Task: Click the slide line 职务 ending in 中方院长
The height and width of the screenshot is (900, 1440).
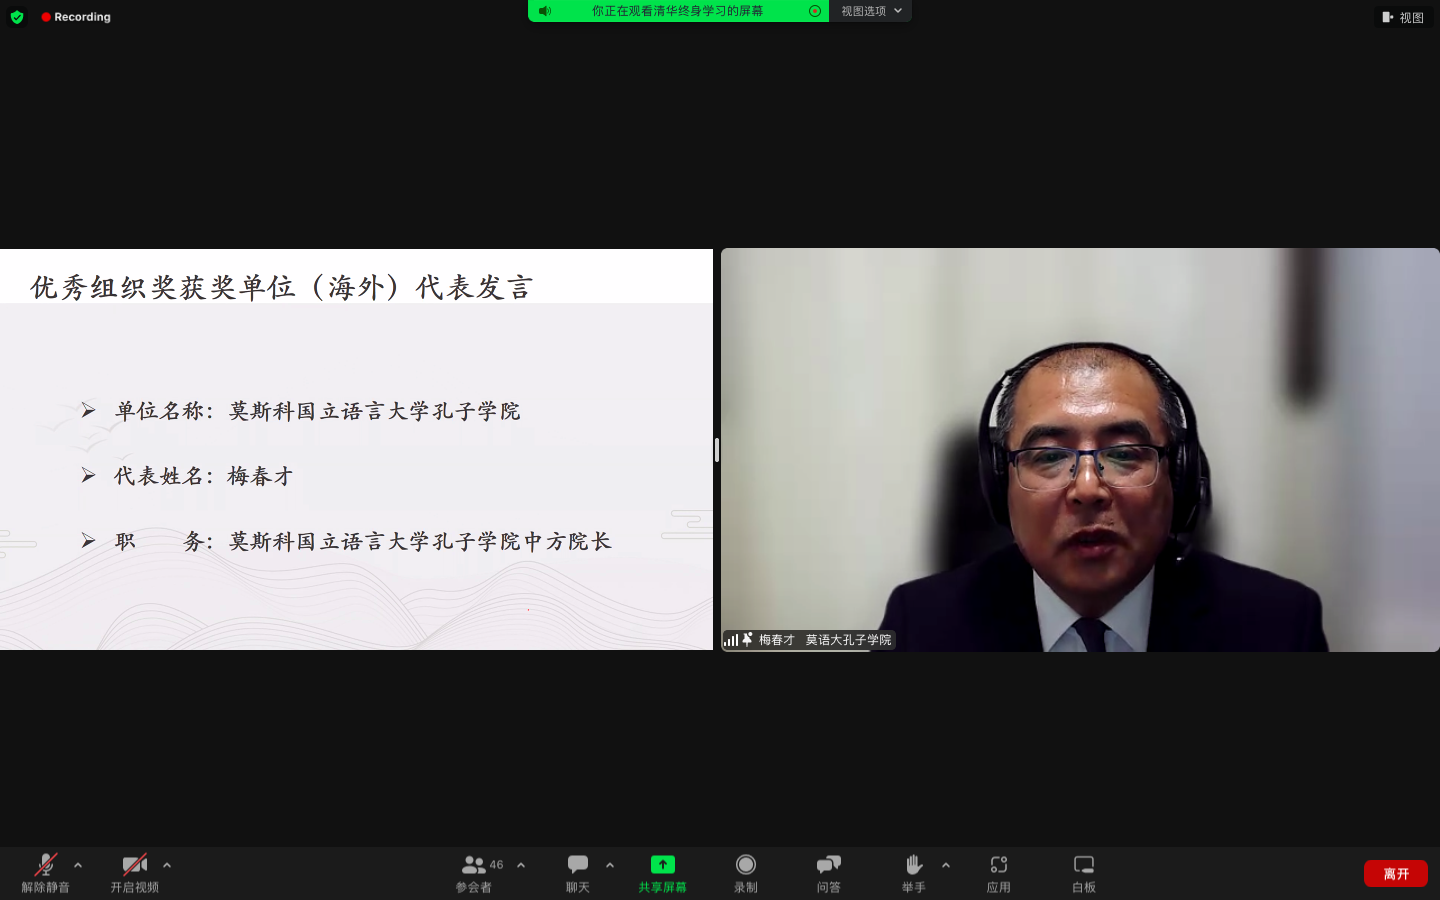Action: [x=362, y=541]
